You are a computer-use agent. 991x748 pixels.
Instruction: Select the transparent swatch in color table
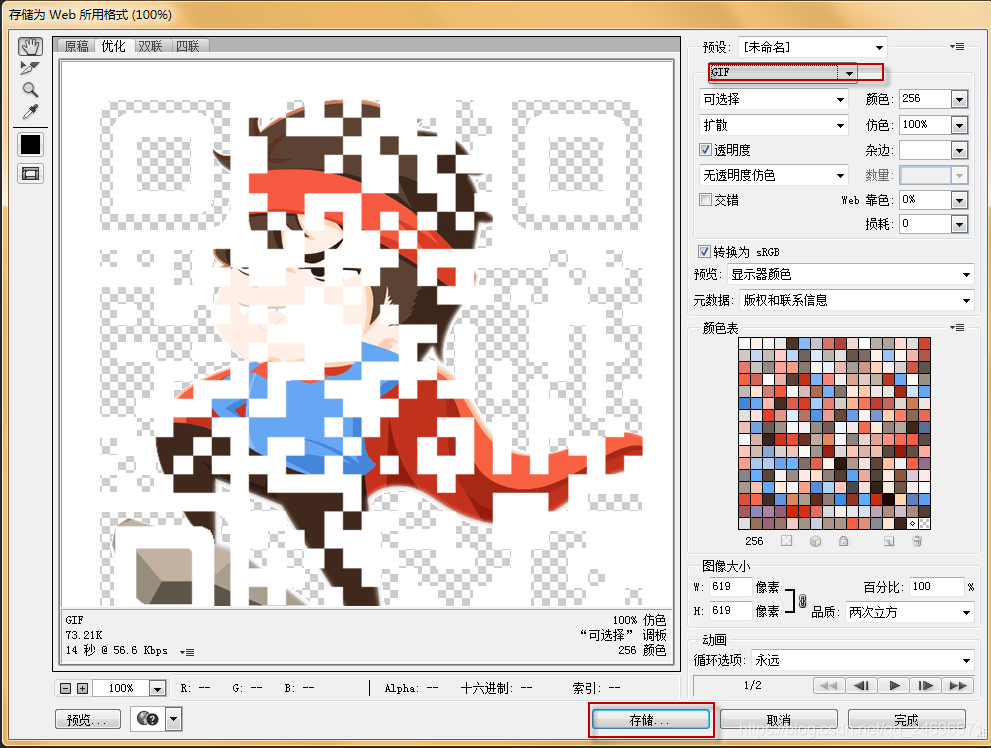click(x=924, y=524)
